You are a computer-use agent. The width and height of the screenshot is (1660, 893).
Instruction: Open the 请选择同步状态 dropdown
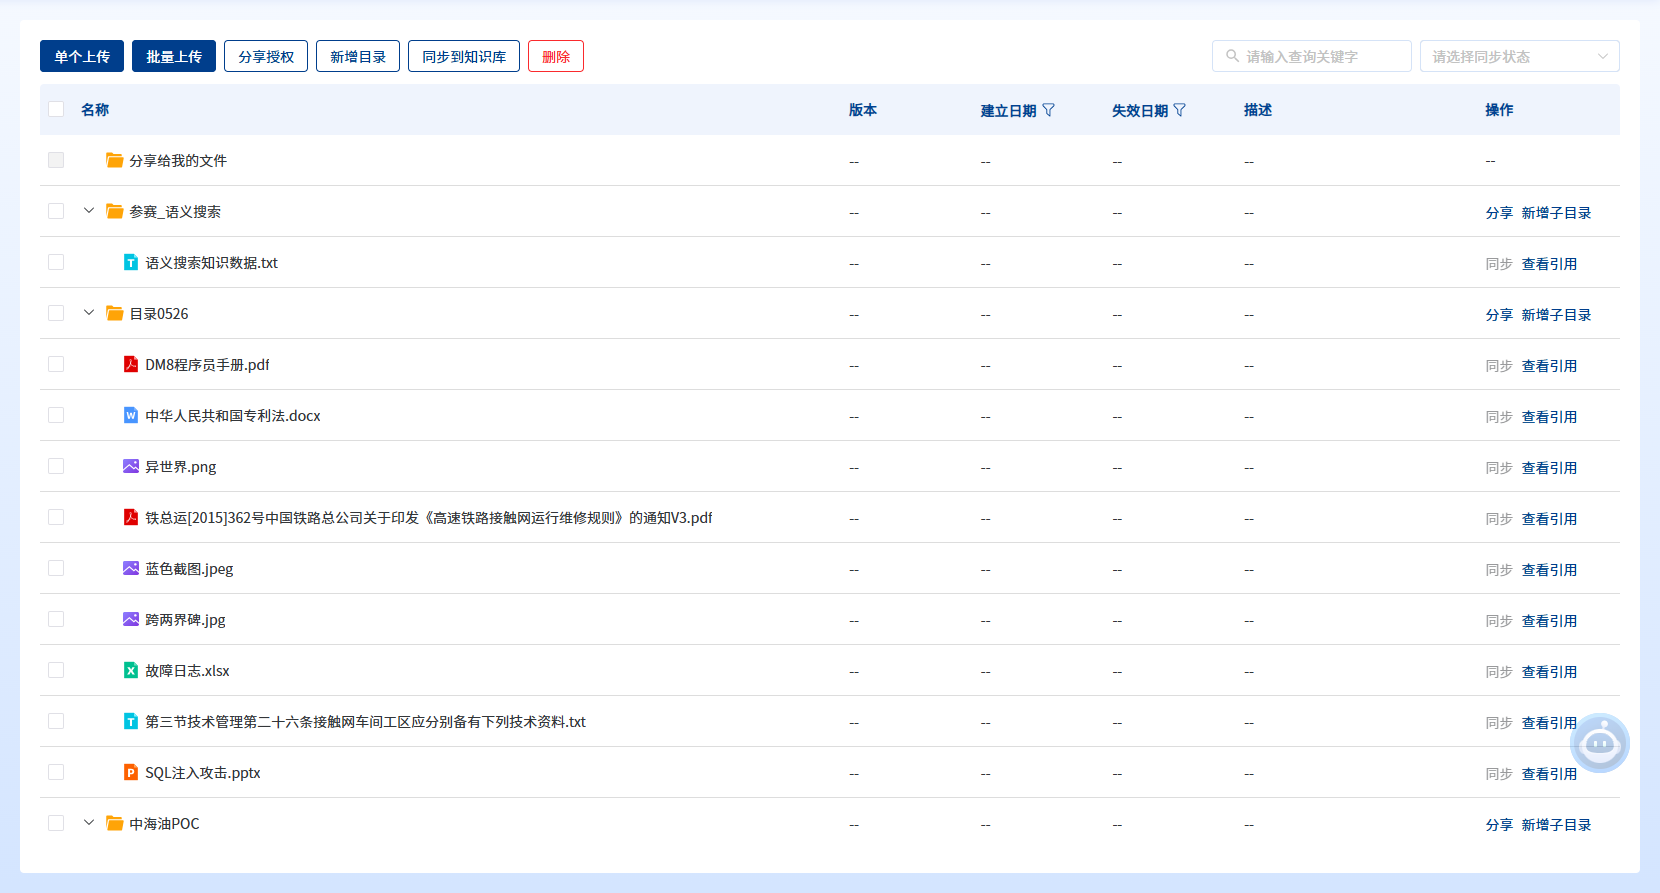pyautogui.click(x=1519, y=56)
